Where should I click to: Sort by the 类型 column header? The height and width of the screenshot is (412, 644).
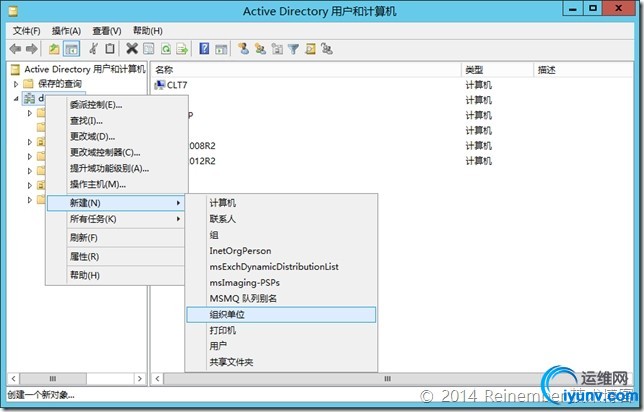click(497, 70)
